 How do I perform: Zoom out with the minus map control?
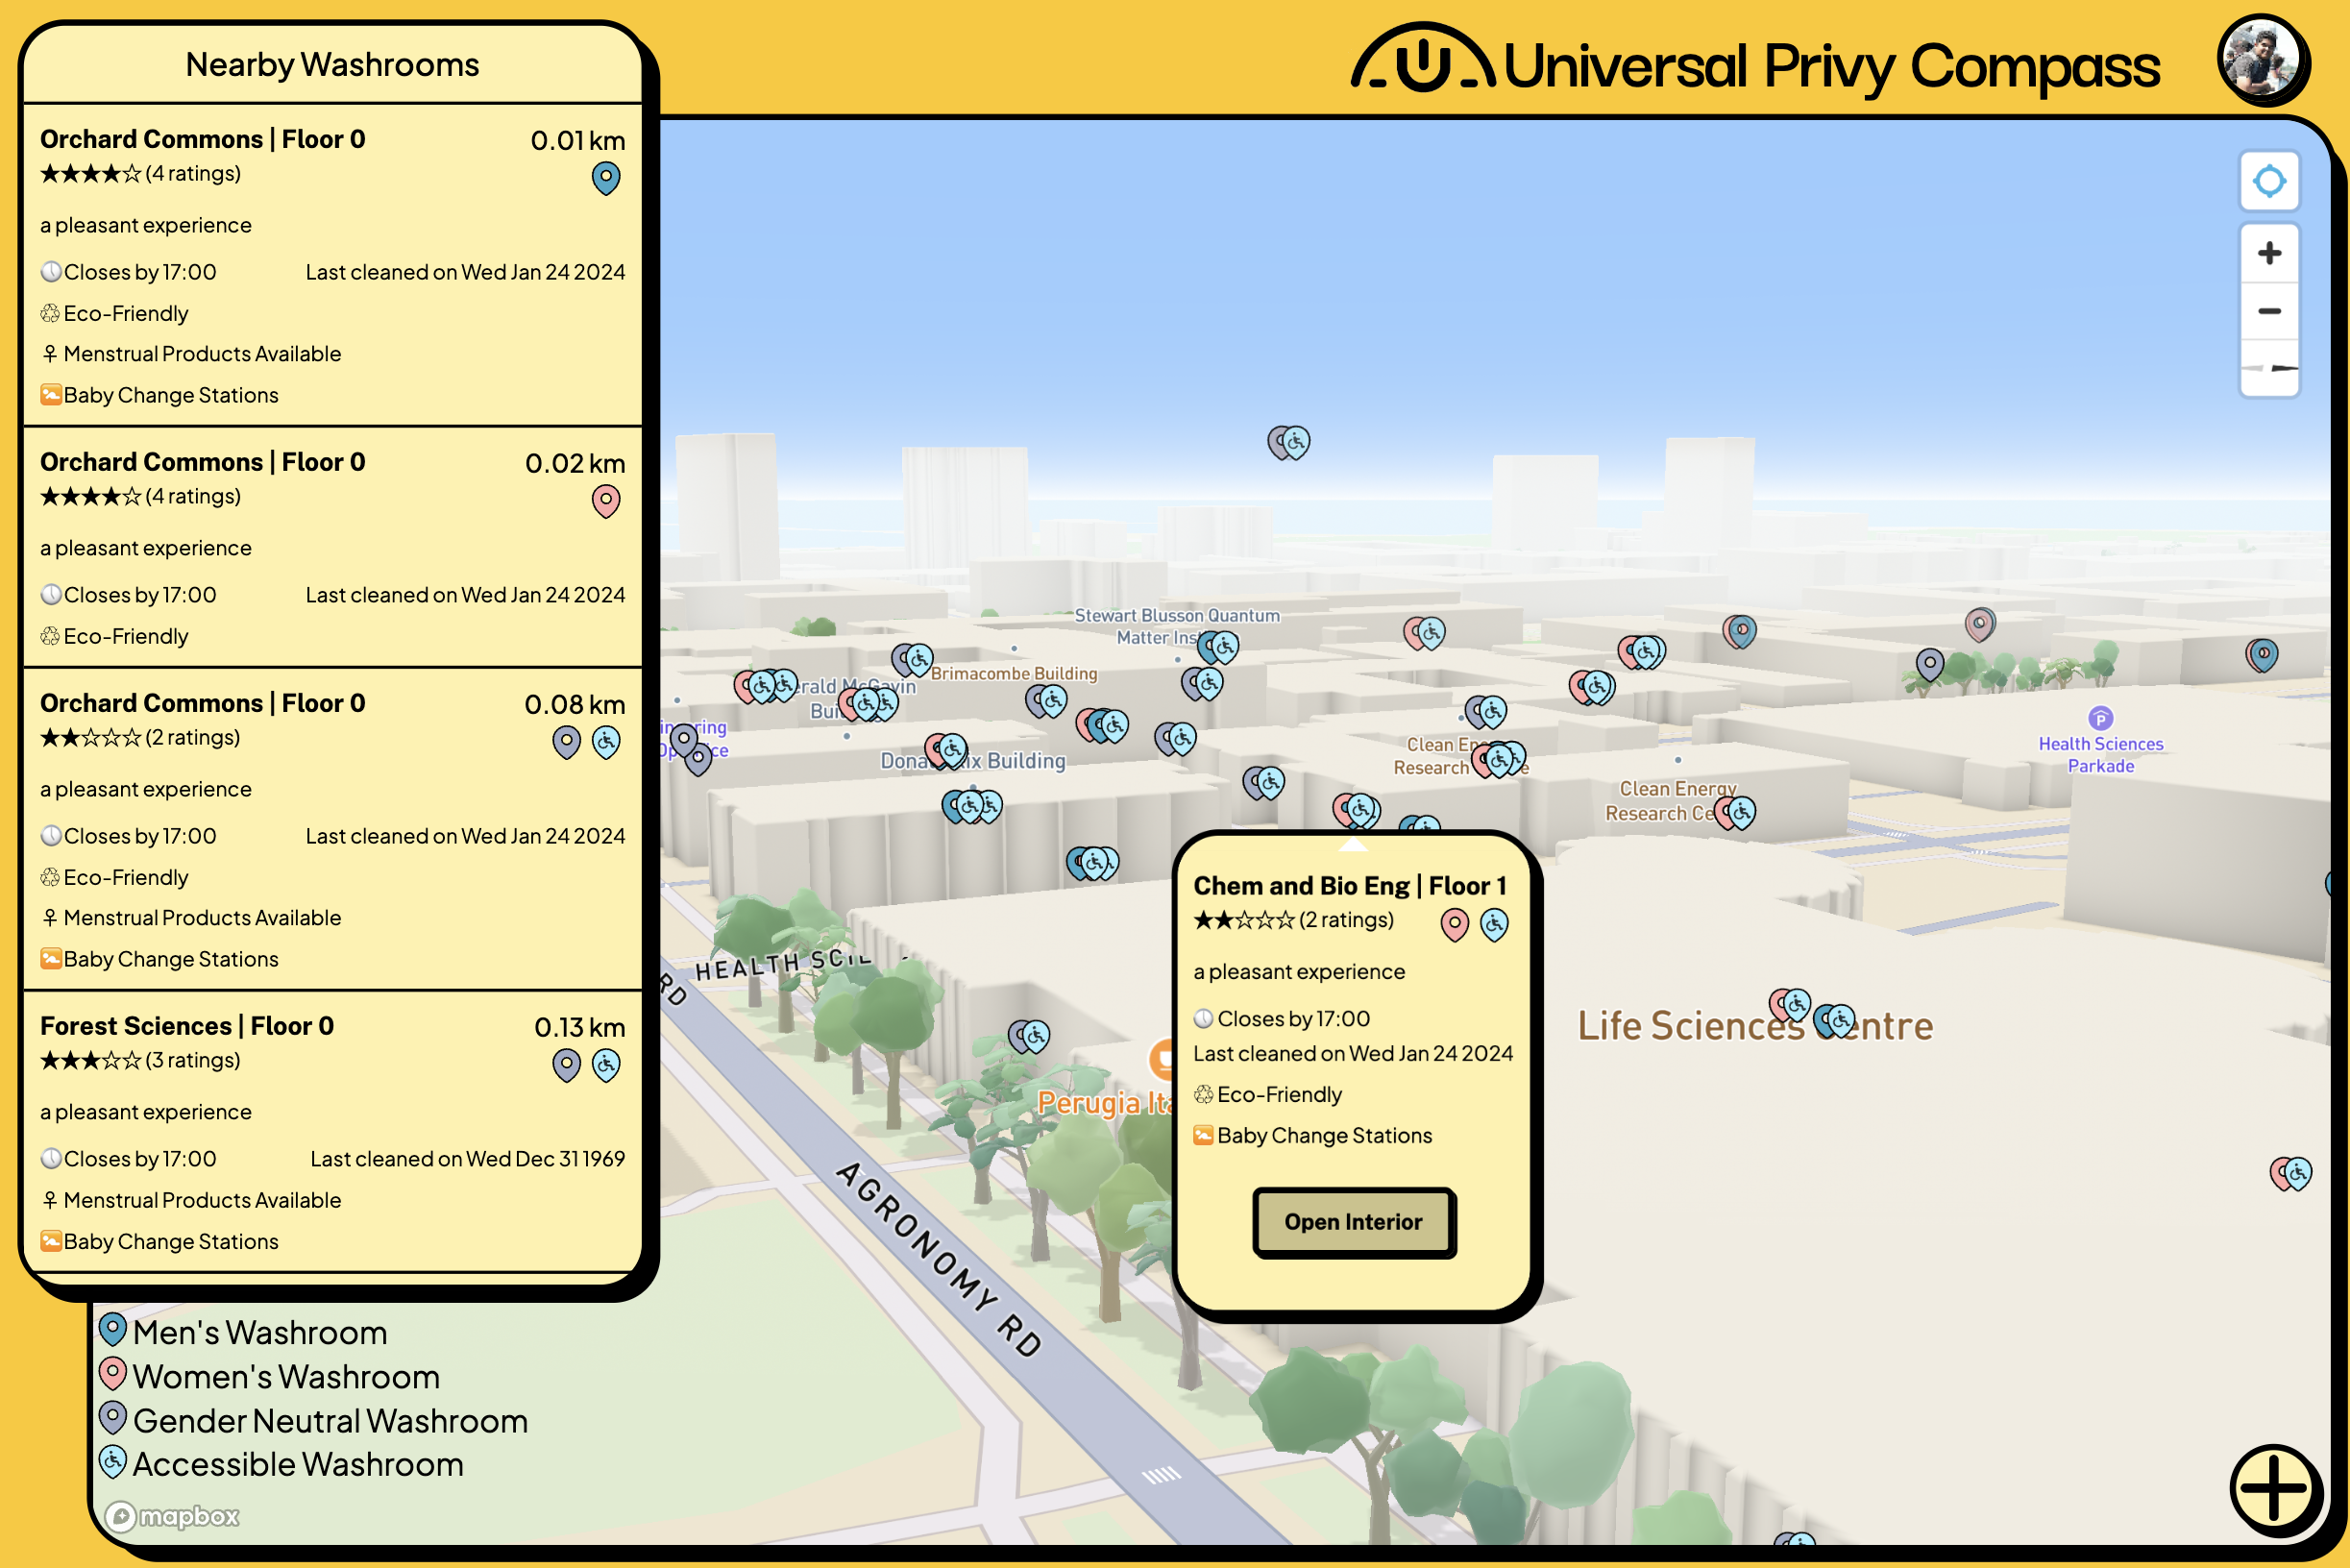tap(2268, 311)
